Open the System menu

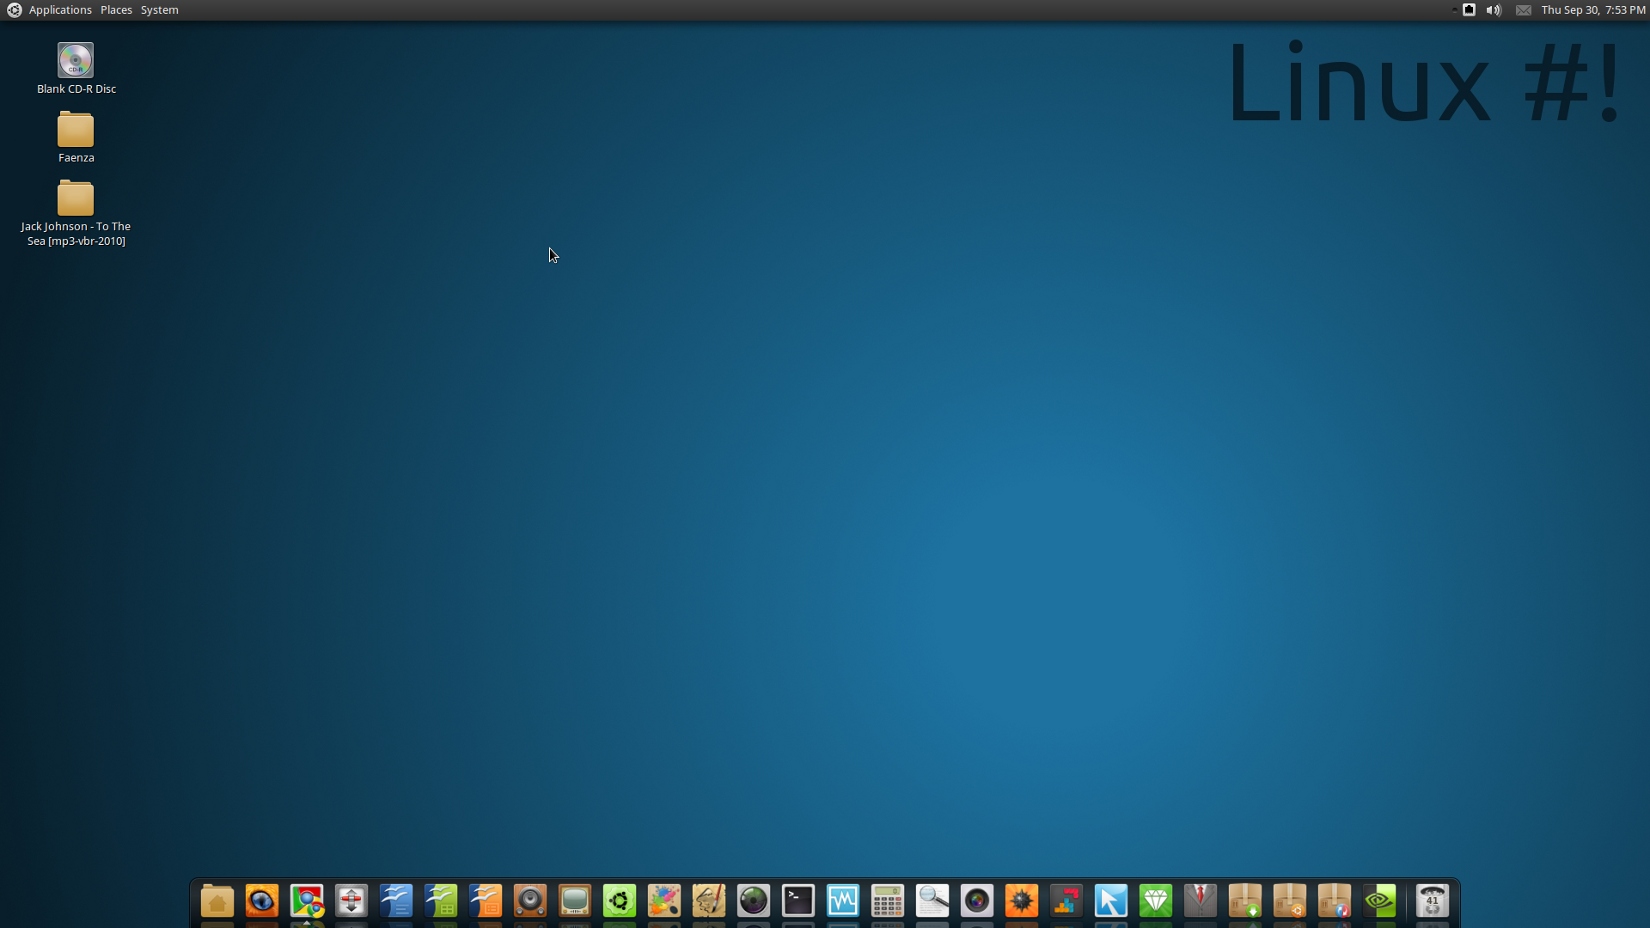click(x=160, y=10)
